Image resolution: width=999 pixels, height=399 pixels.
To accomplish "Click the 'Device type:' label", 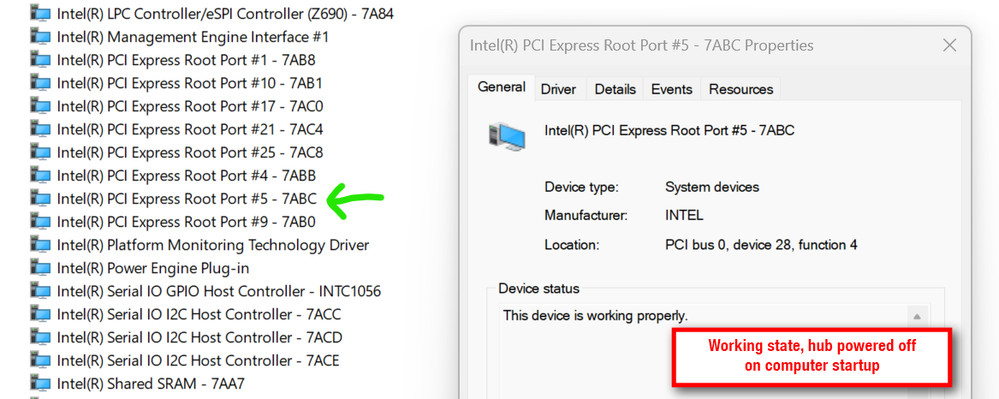I will (582, 187).
